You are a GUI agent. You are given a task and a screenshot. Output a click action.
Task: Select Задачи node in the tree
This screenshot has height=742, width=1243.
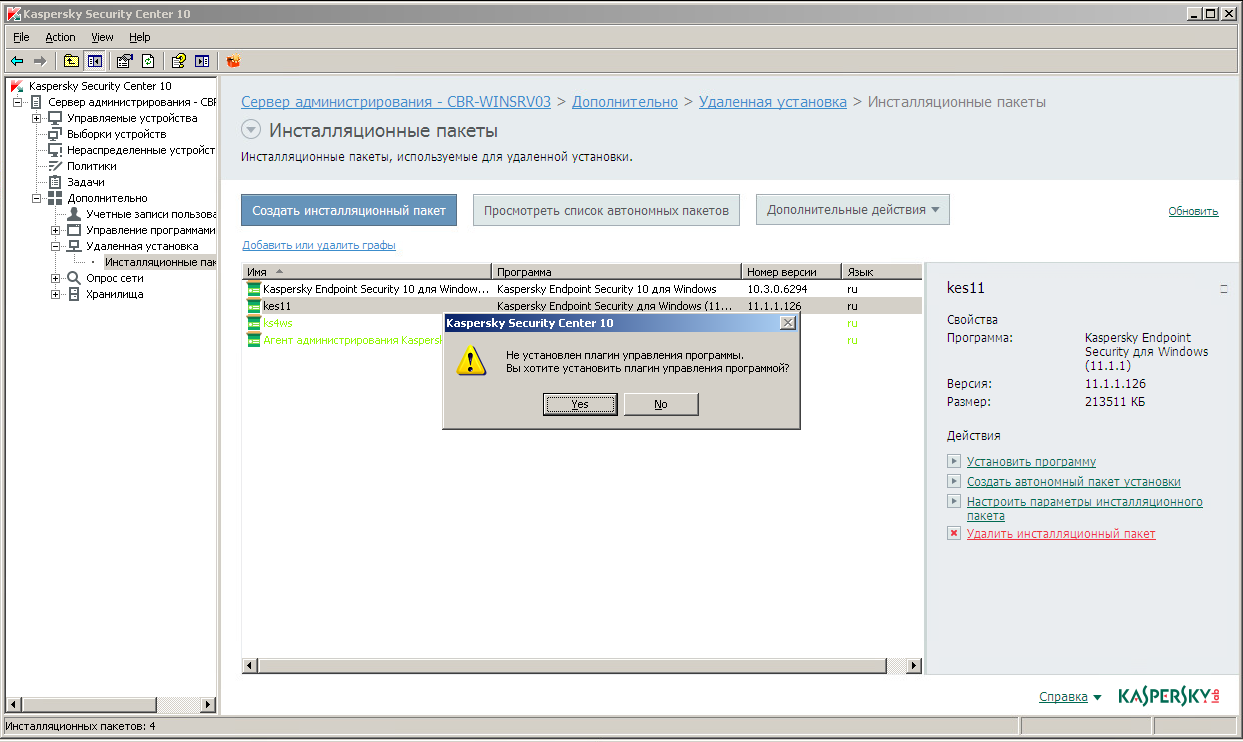[85, 182]
